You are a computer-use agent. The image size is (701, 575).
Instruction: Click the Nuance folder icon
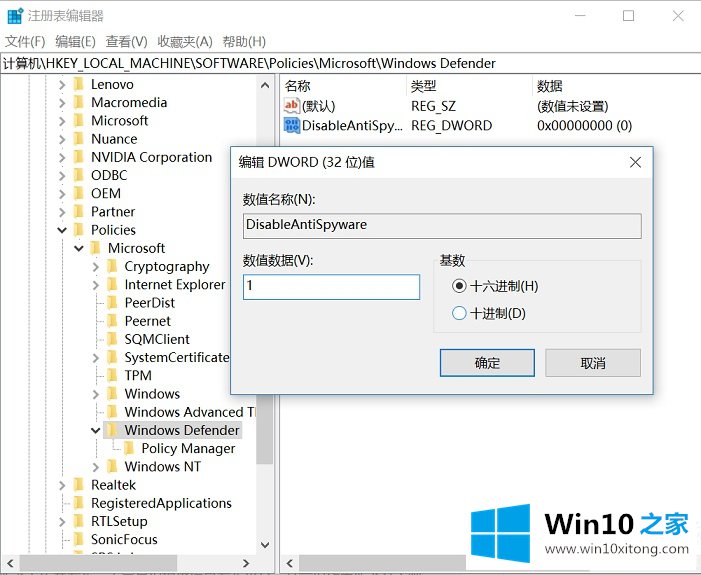[79, 139]
